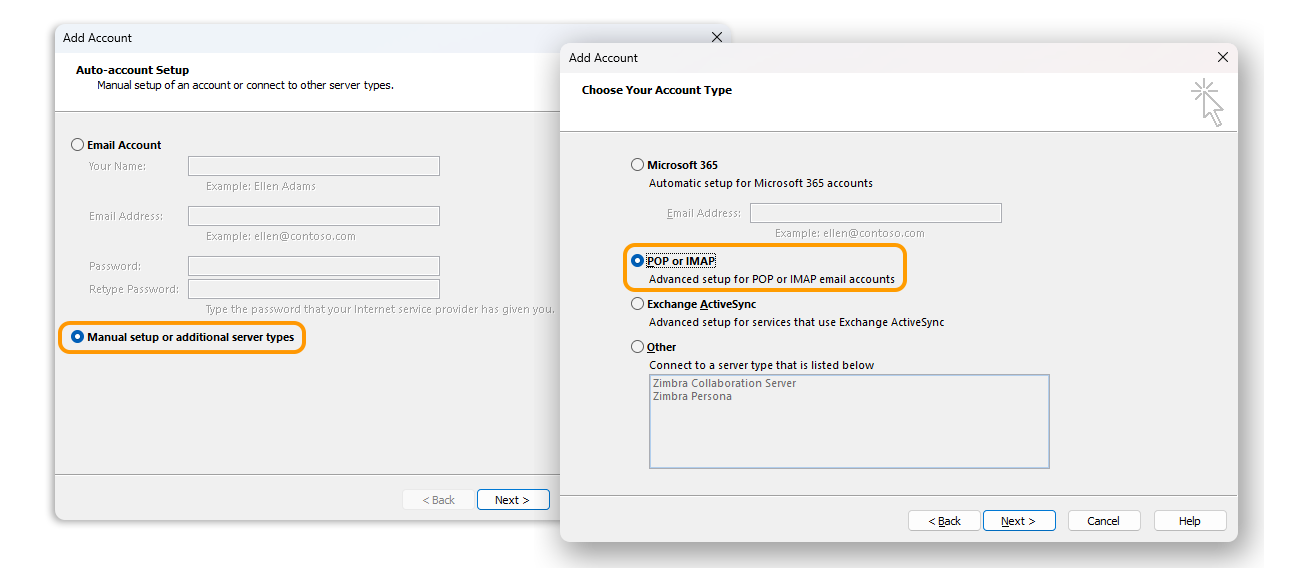
Task: Choose the Microsoft 365 account type
Action: (638, 165)
